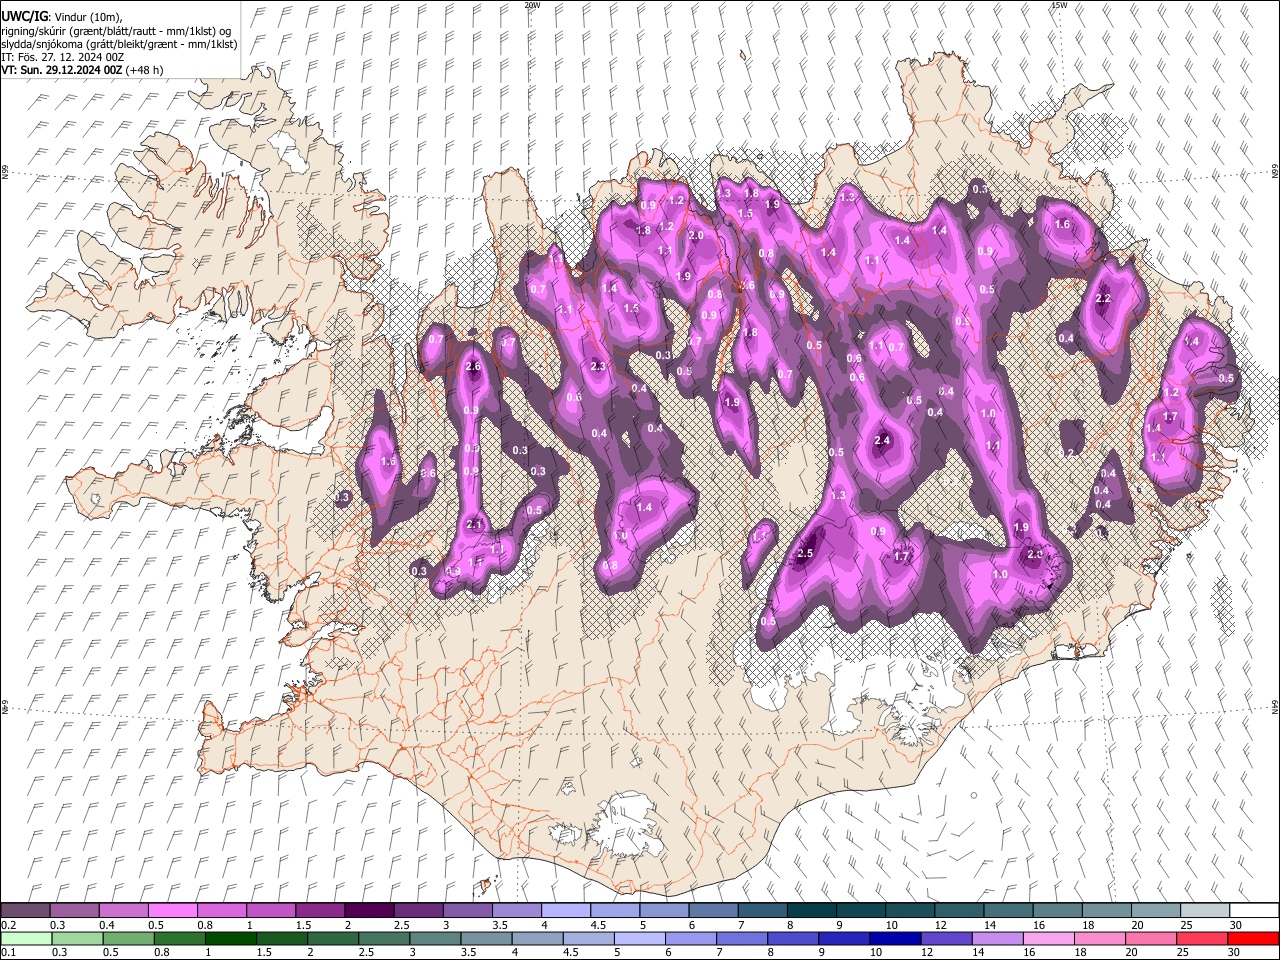Click the darkest purple 2–2.5 snow scale swatch
This screenshot has width=1280, height=960.
coord(369,911)
